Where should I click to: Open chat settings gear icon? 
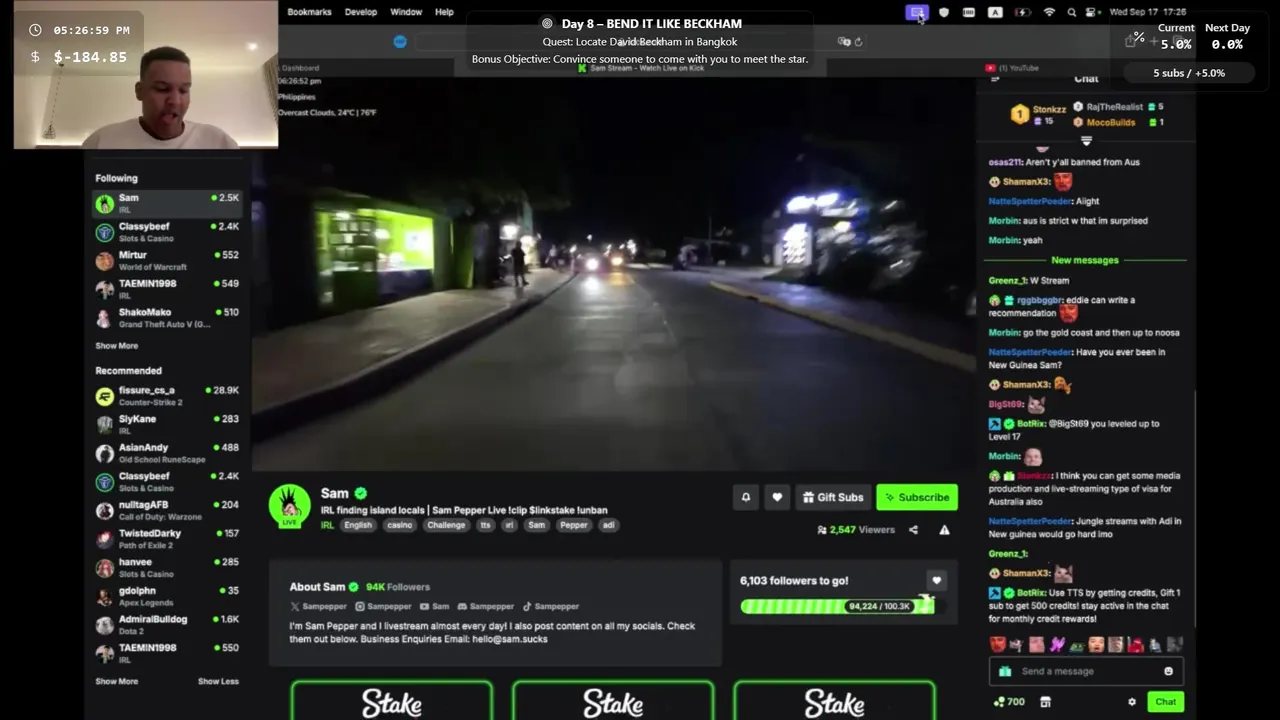coord(1132,702)
